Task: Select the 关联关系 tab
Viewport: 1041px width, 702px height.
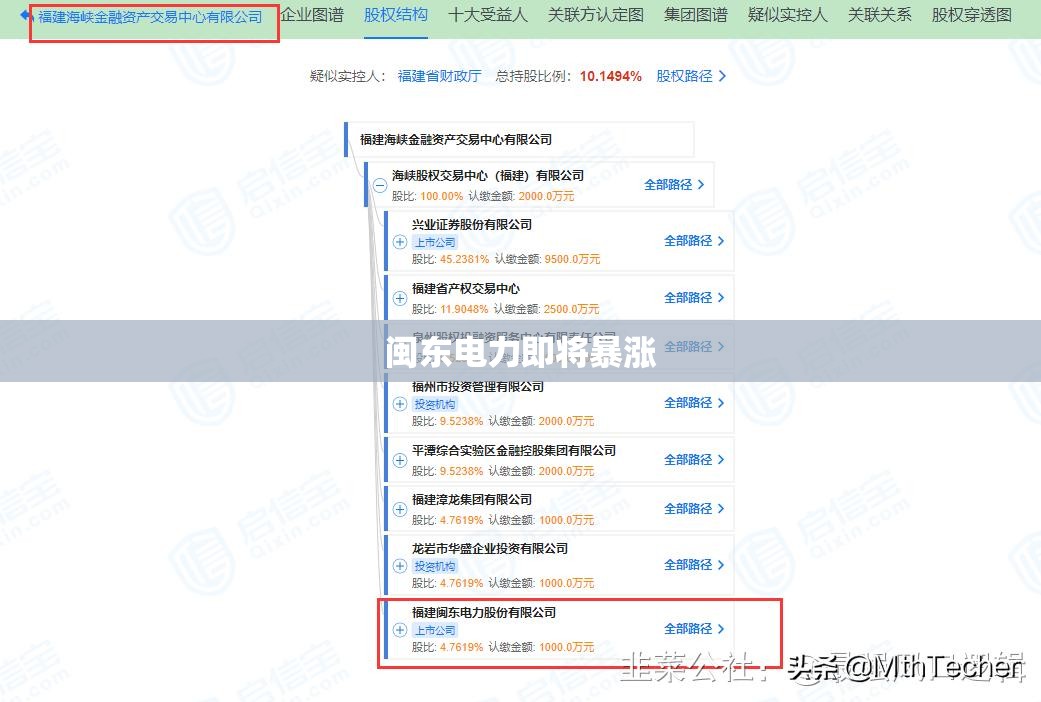Action: 880,15
